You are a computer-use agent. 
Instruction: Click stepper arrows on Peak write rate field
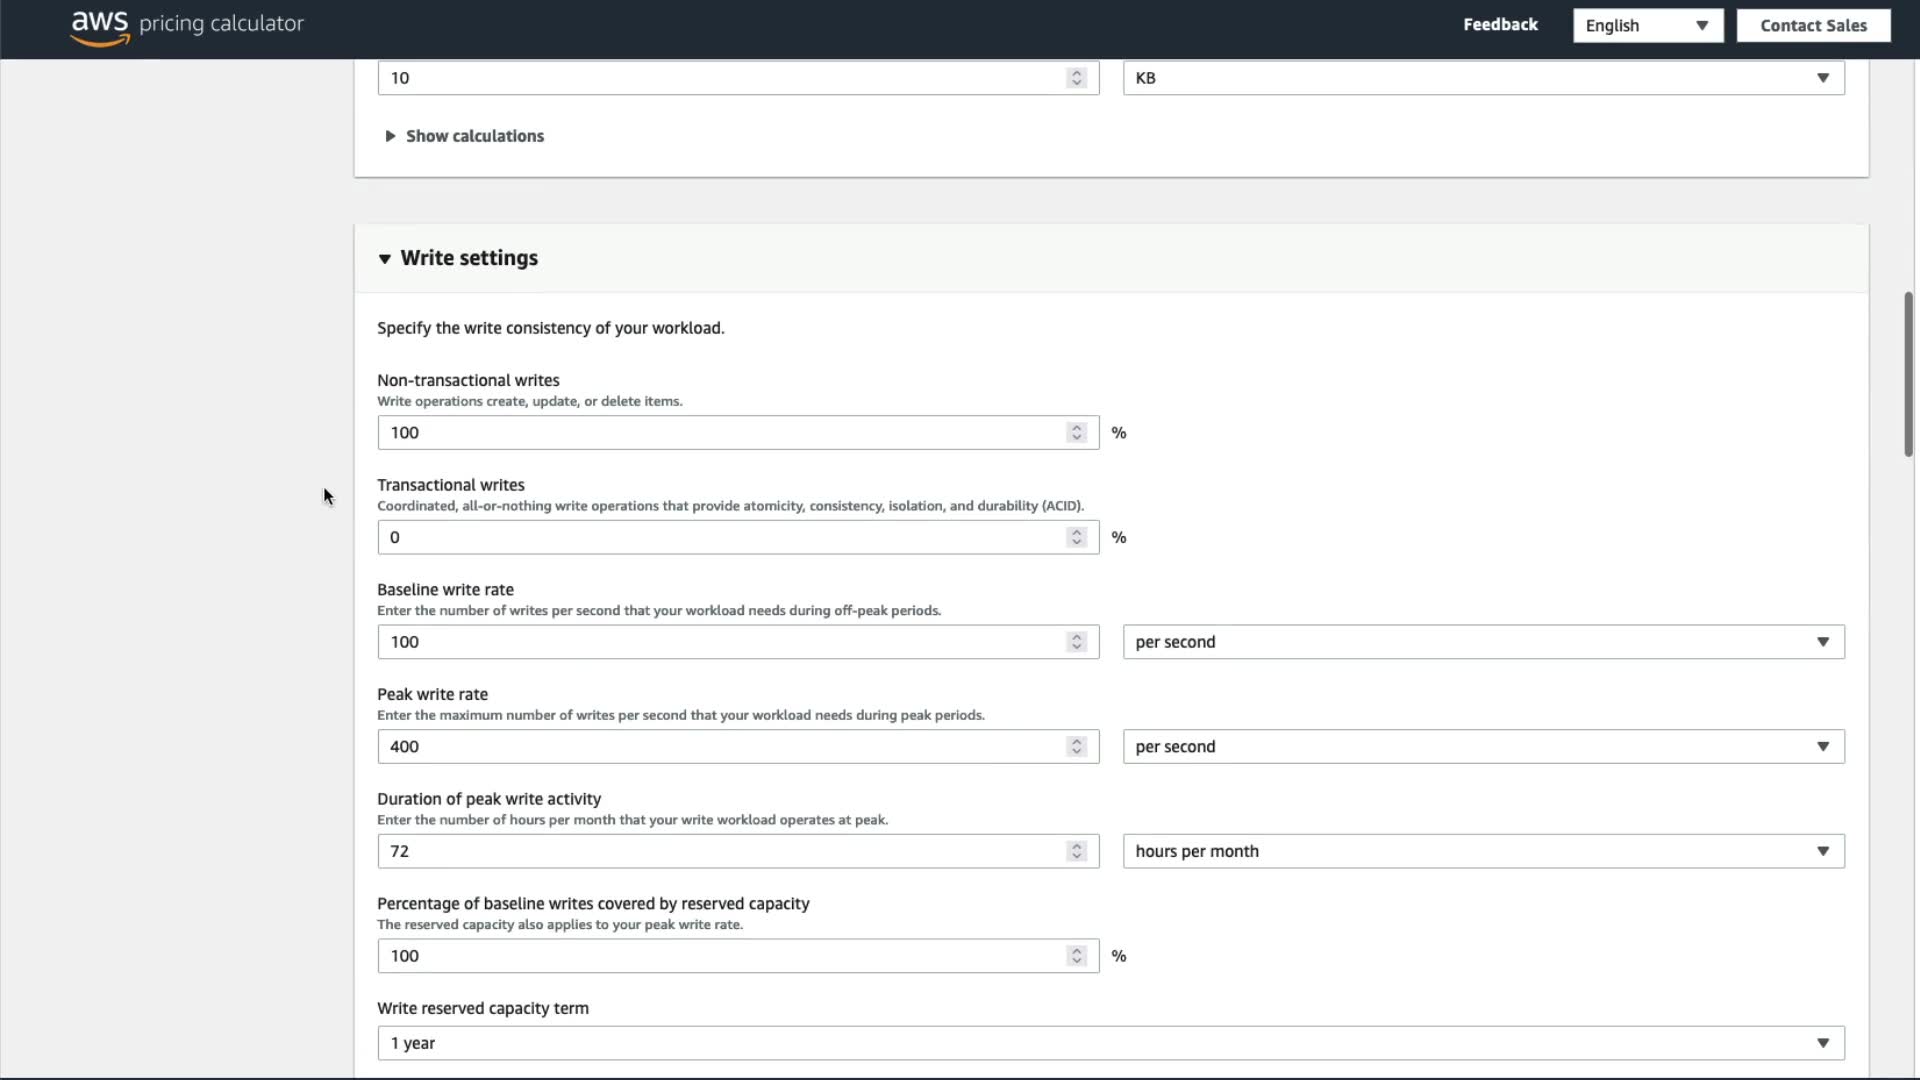[1076, 747]
